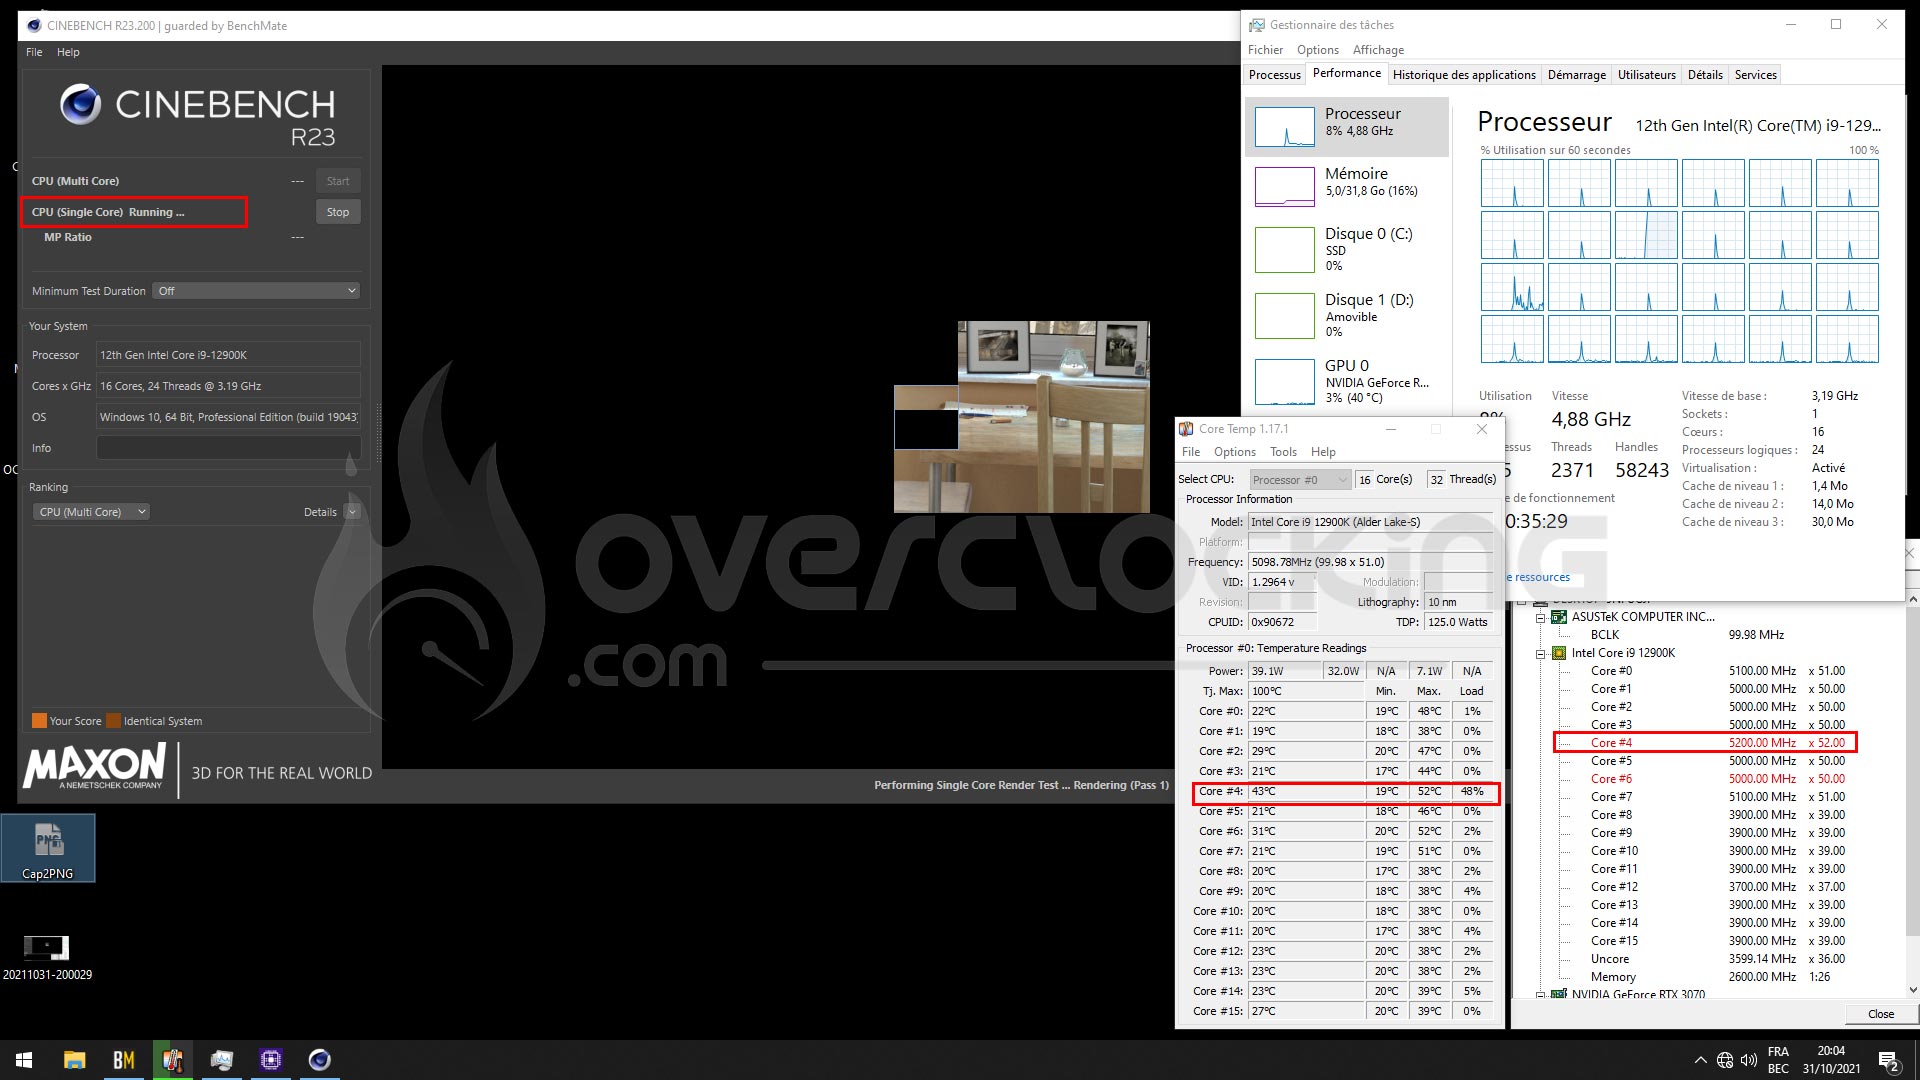
Task: Open the Minimum Test Duration dropdown
Action: click(257, 291)
